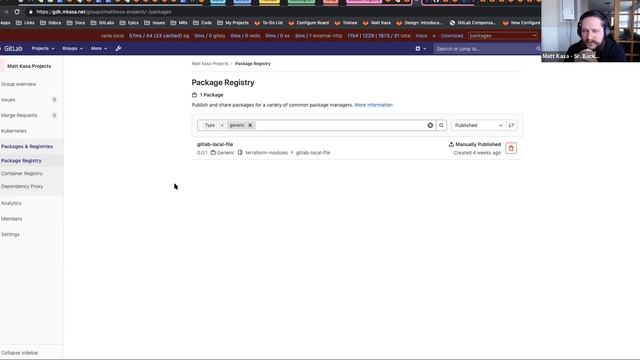This screenshot has width=640, height=360.
Task: Select Dependency Proxy in the sidebar
Action: (x=22, y=186)
